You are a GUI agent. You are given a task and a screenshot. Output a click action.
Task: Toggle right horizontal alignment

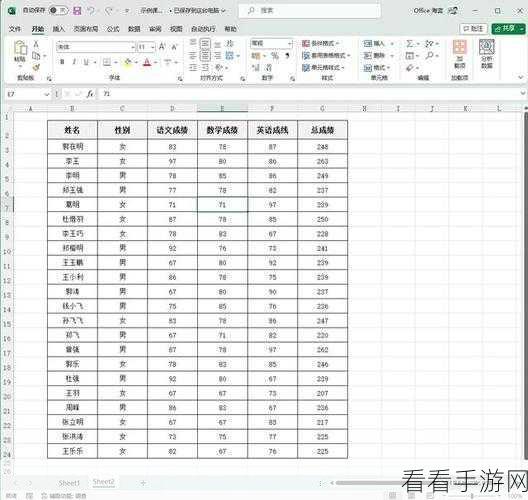[218, 56]
